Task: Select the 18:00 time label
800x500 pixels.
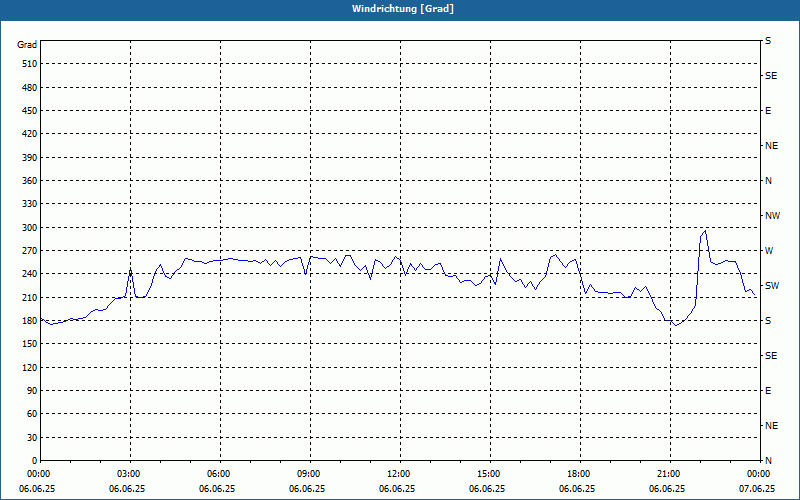Action: click(580, 474)
